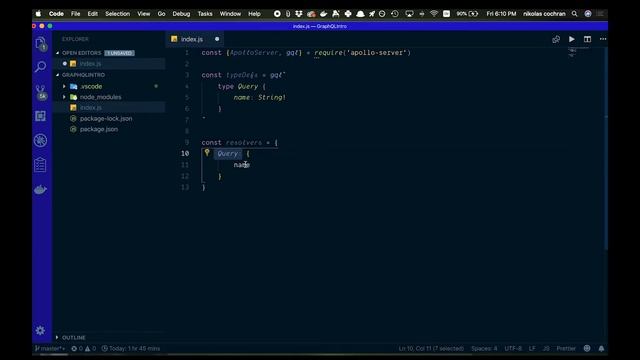Image resolution: width=640 pixels, height=360 pixels.
Task: Open the Window menu
Action: pyautogui.click(x=230, y=14)
